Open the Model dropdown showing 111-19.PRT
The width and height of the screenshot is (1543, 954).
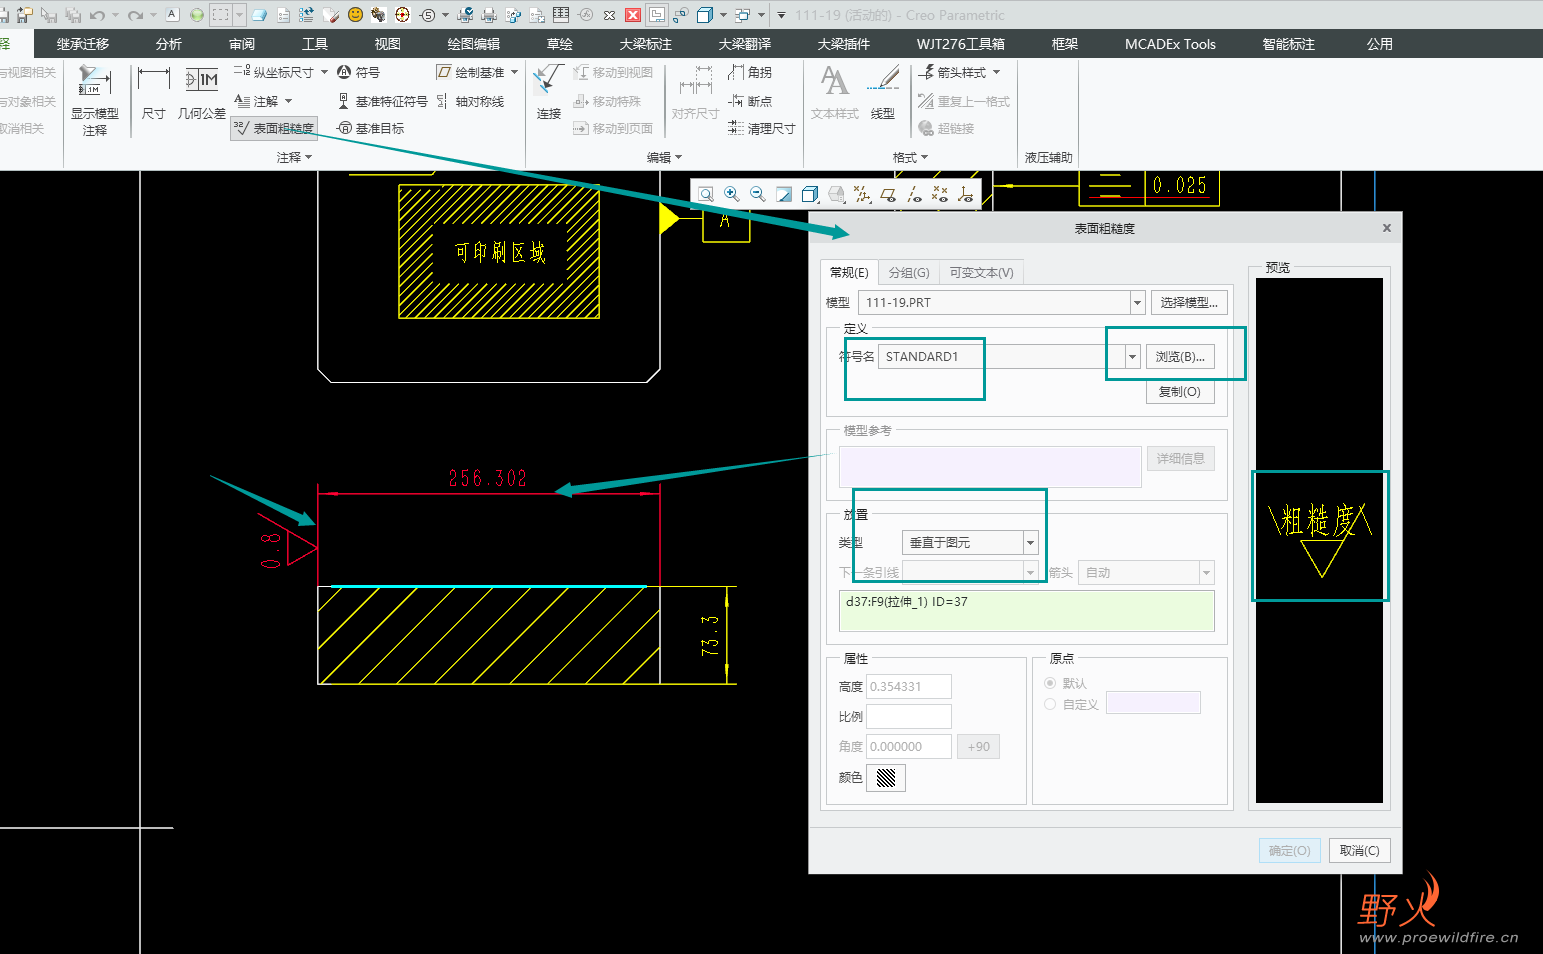coord(1137,302)
